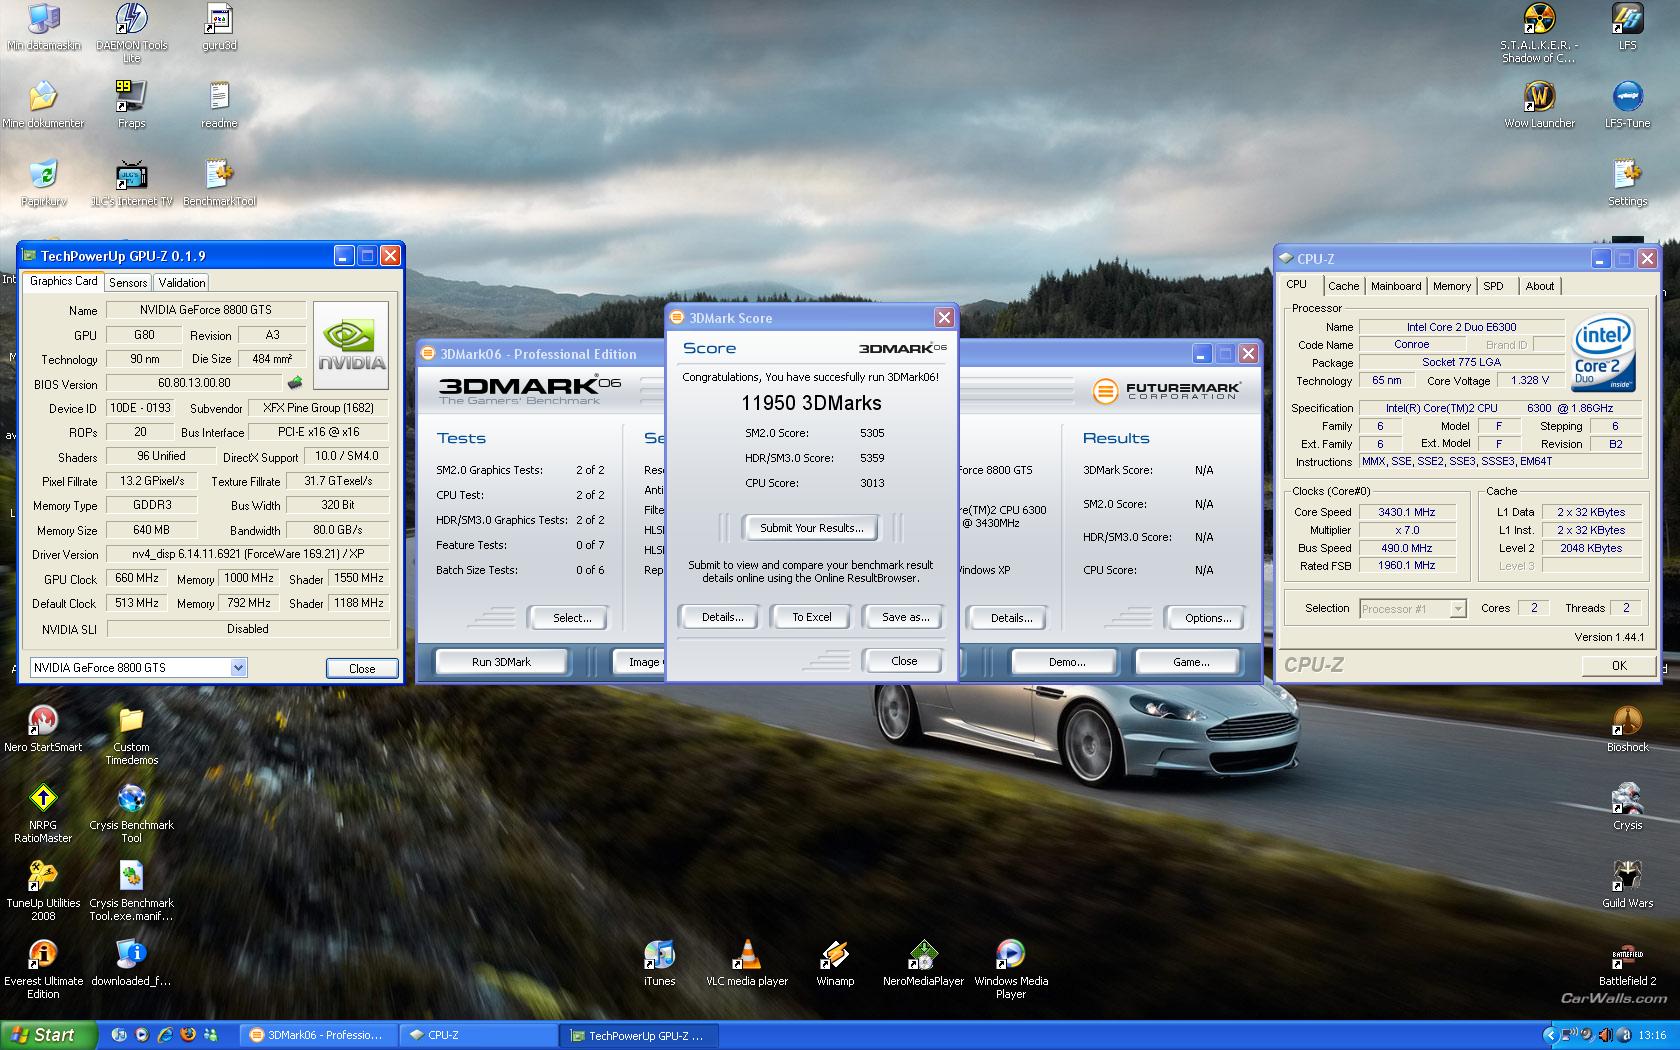The image size is (1680, 1050).
Task: Activate the 3DMark06 taskbar button
Action: [x=318, y=1035]
